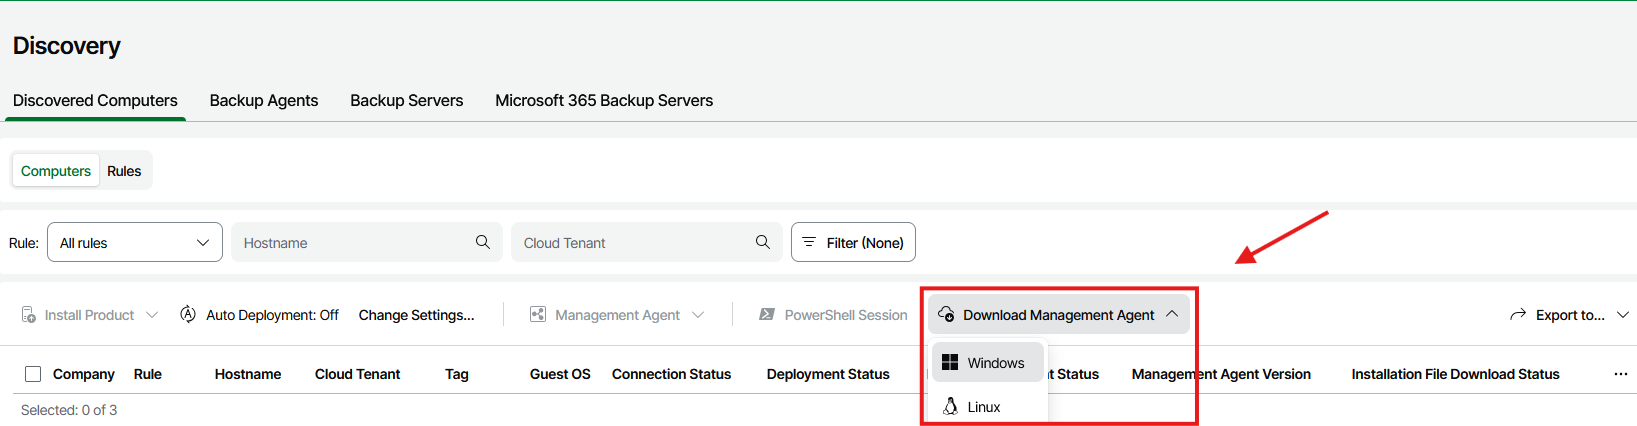Collapse the Download Management Agent chevron
The width and height of the screenshot is (1637, 426).
click(1172, 314)
